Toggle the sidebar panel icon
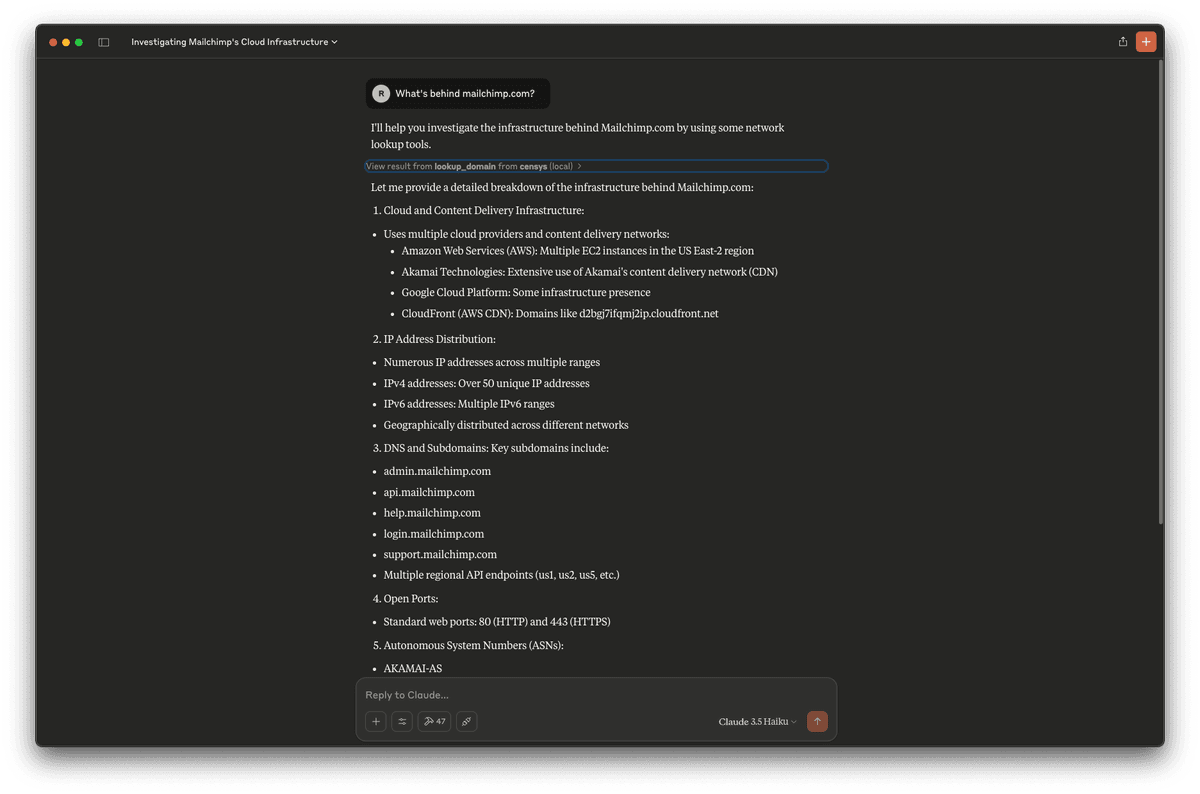Screen dimensions: 1200x794 104,42
